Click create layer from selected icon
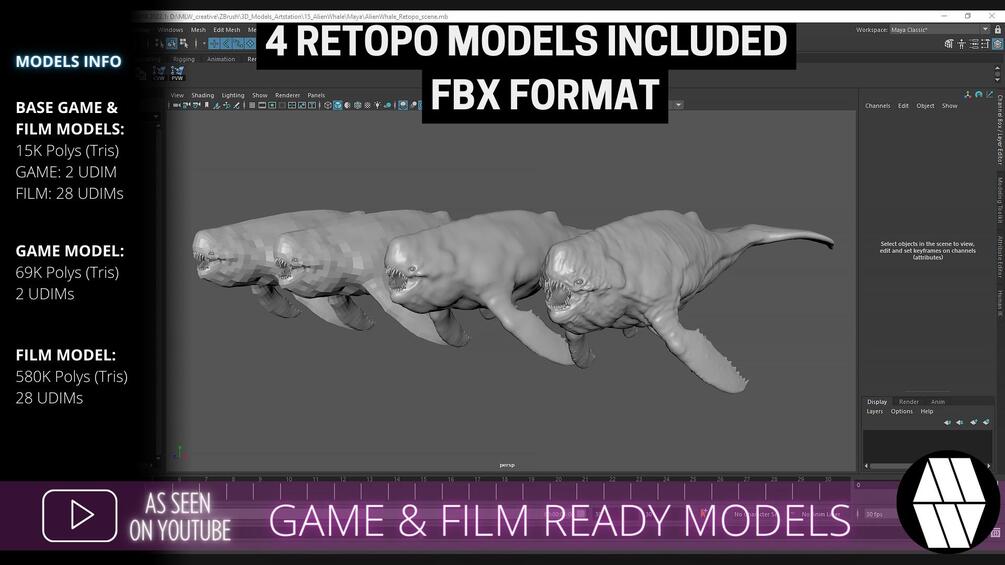Image resolution: width=1005 pixels, height=565 pixels. (986, 422)
